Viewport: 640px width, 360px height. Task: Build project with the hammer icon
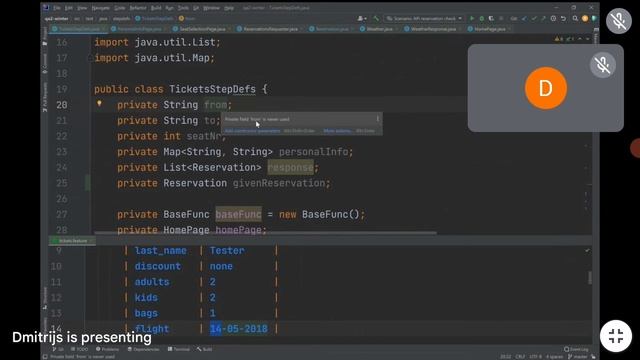[376, 18]
